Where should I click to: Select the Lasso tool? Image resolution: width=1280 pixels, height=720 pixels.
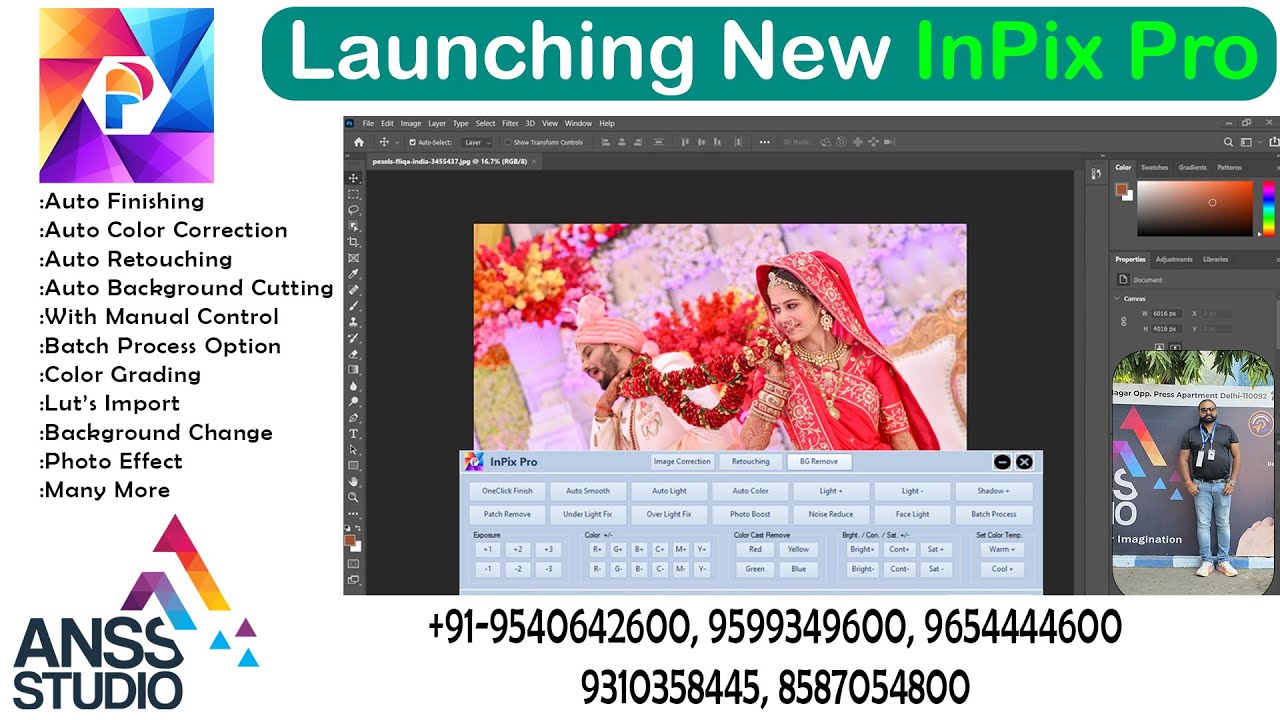[x=354, y=210]
